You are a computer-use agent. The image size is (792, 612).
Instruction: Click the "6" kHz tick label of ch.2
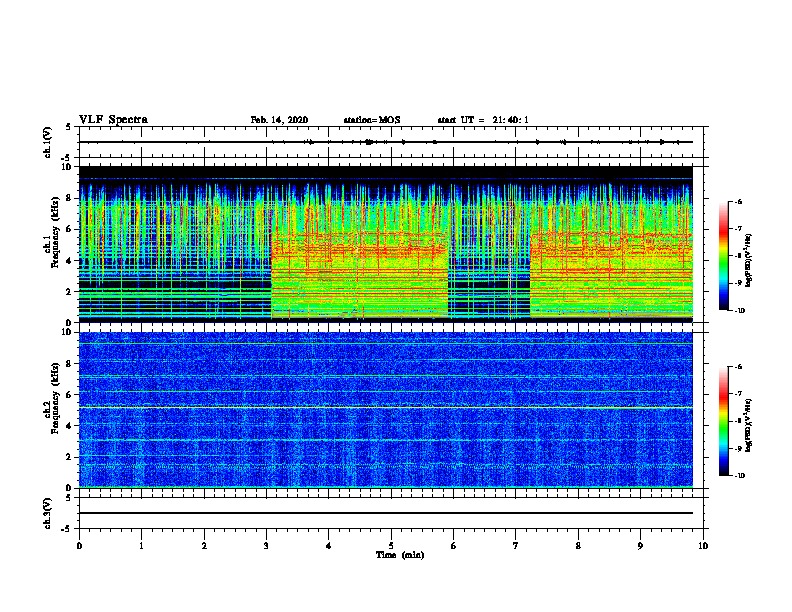tap(69, 394)
